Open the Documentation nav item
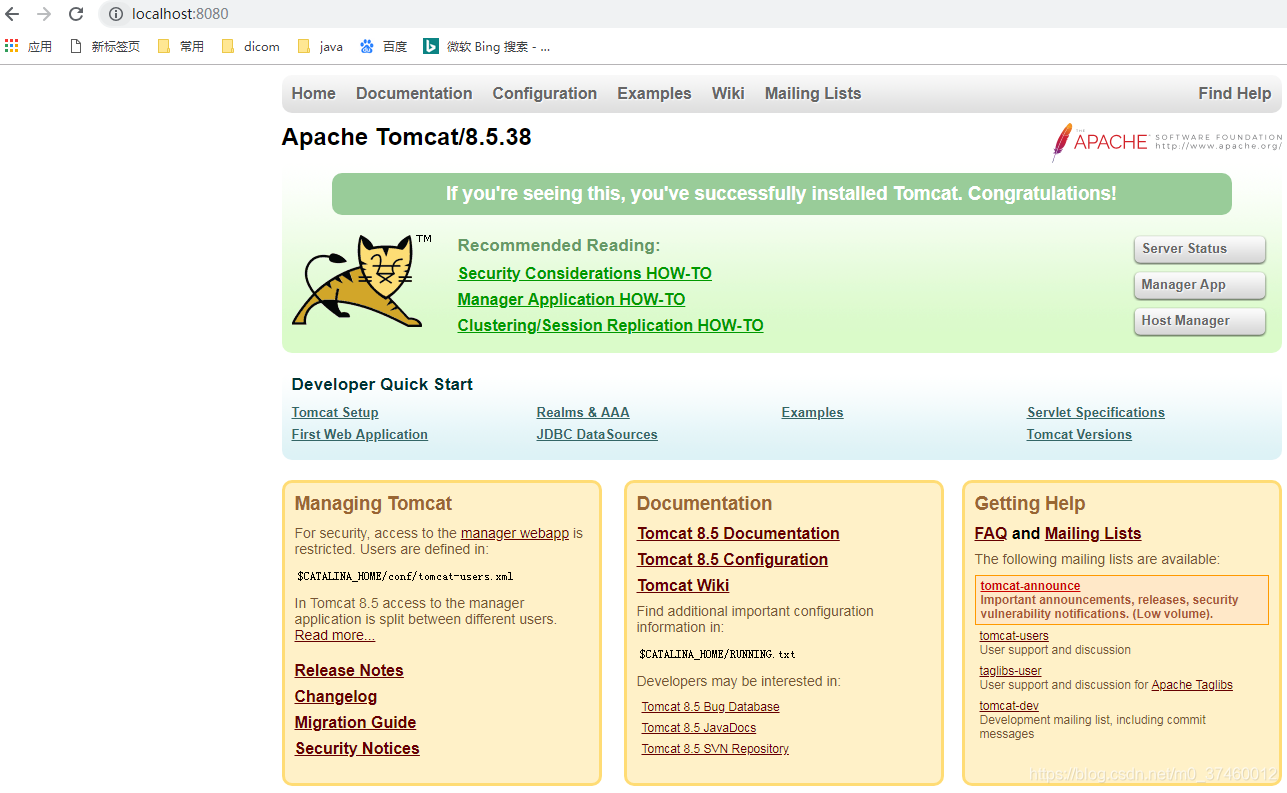This screenshot has width=1287, height=793. click(414, 93)
